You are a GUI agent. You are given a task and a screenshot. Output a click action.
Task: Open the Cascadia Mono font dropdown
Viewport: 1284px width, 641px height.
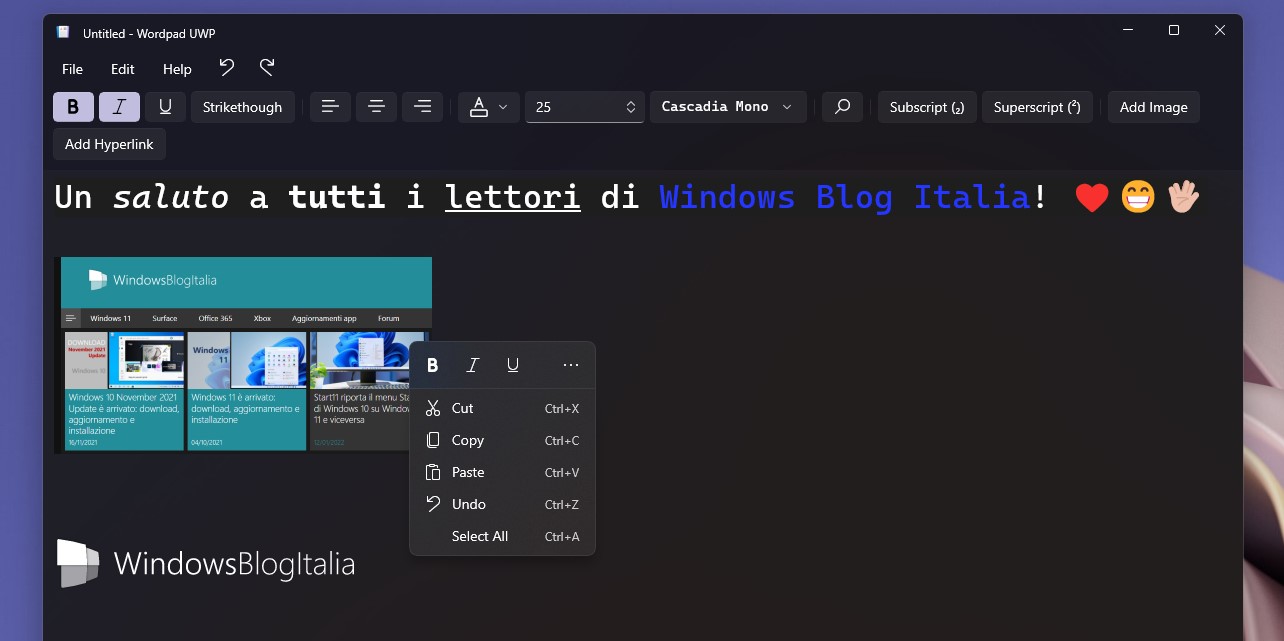(728, 107)
